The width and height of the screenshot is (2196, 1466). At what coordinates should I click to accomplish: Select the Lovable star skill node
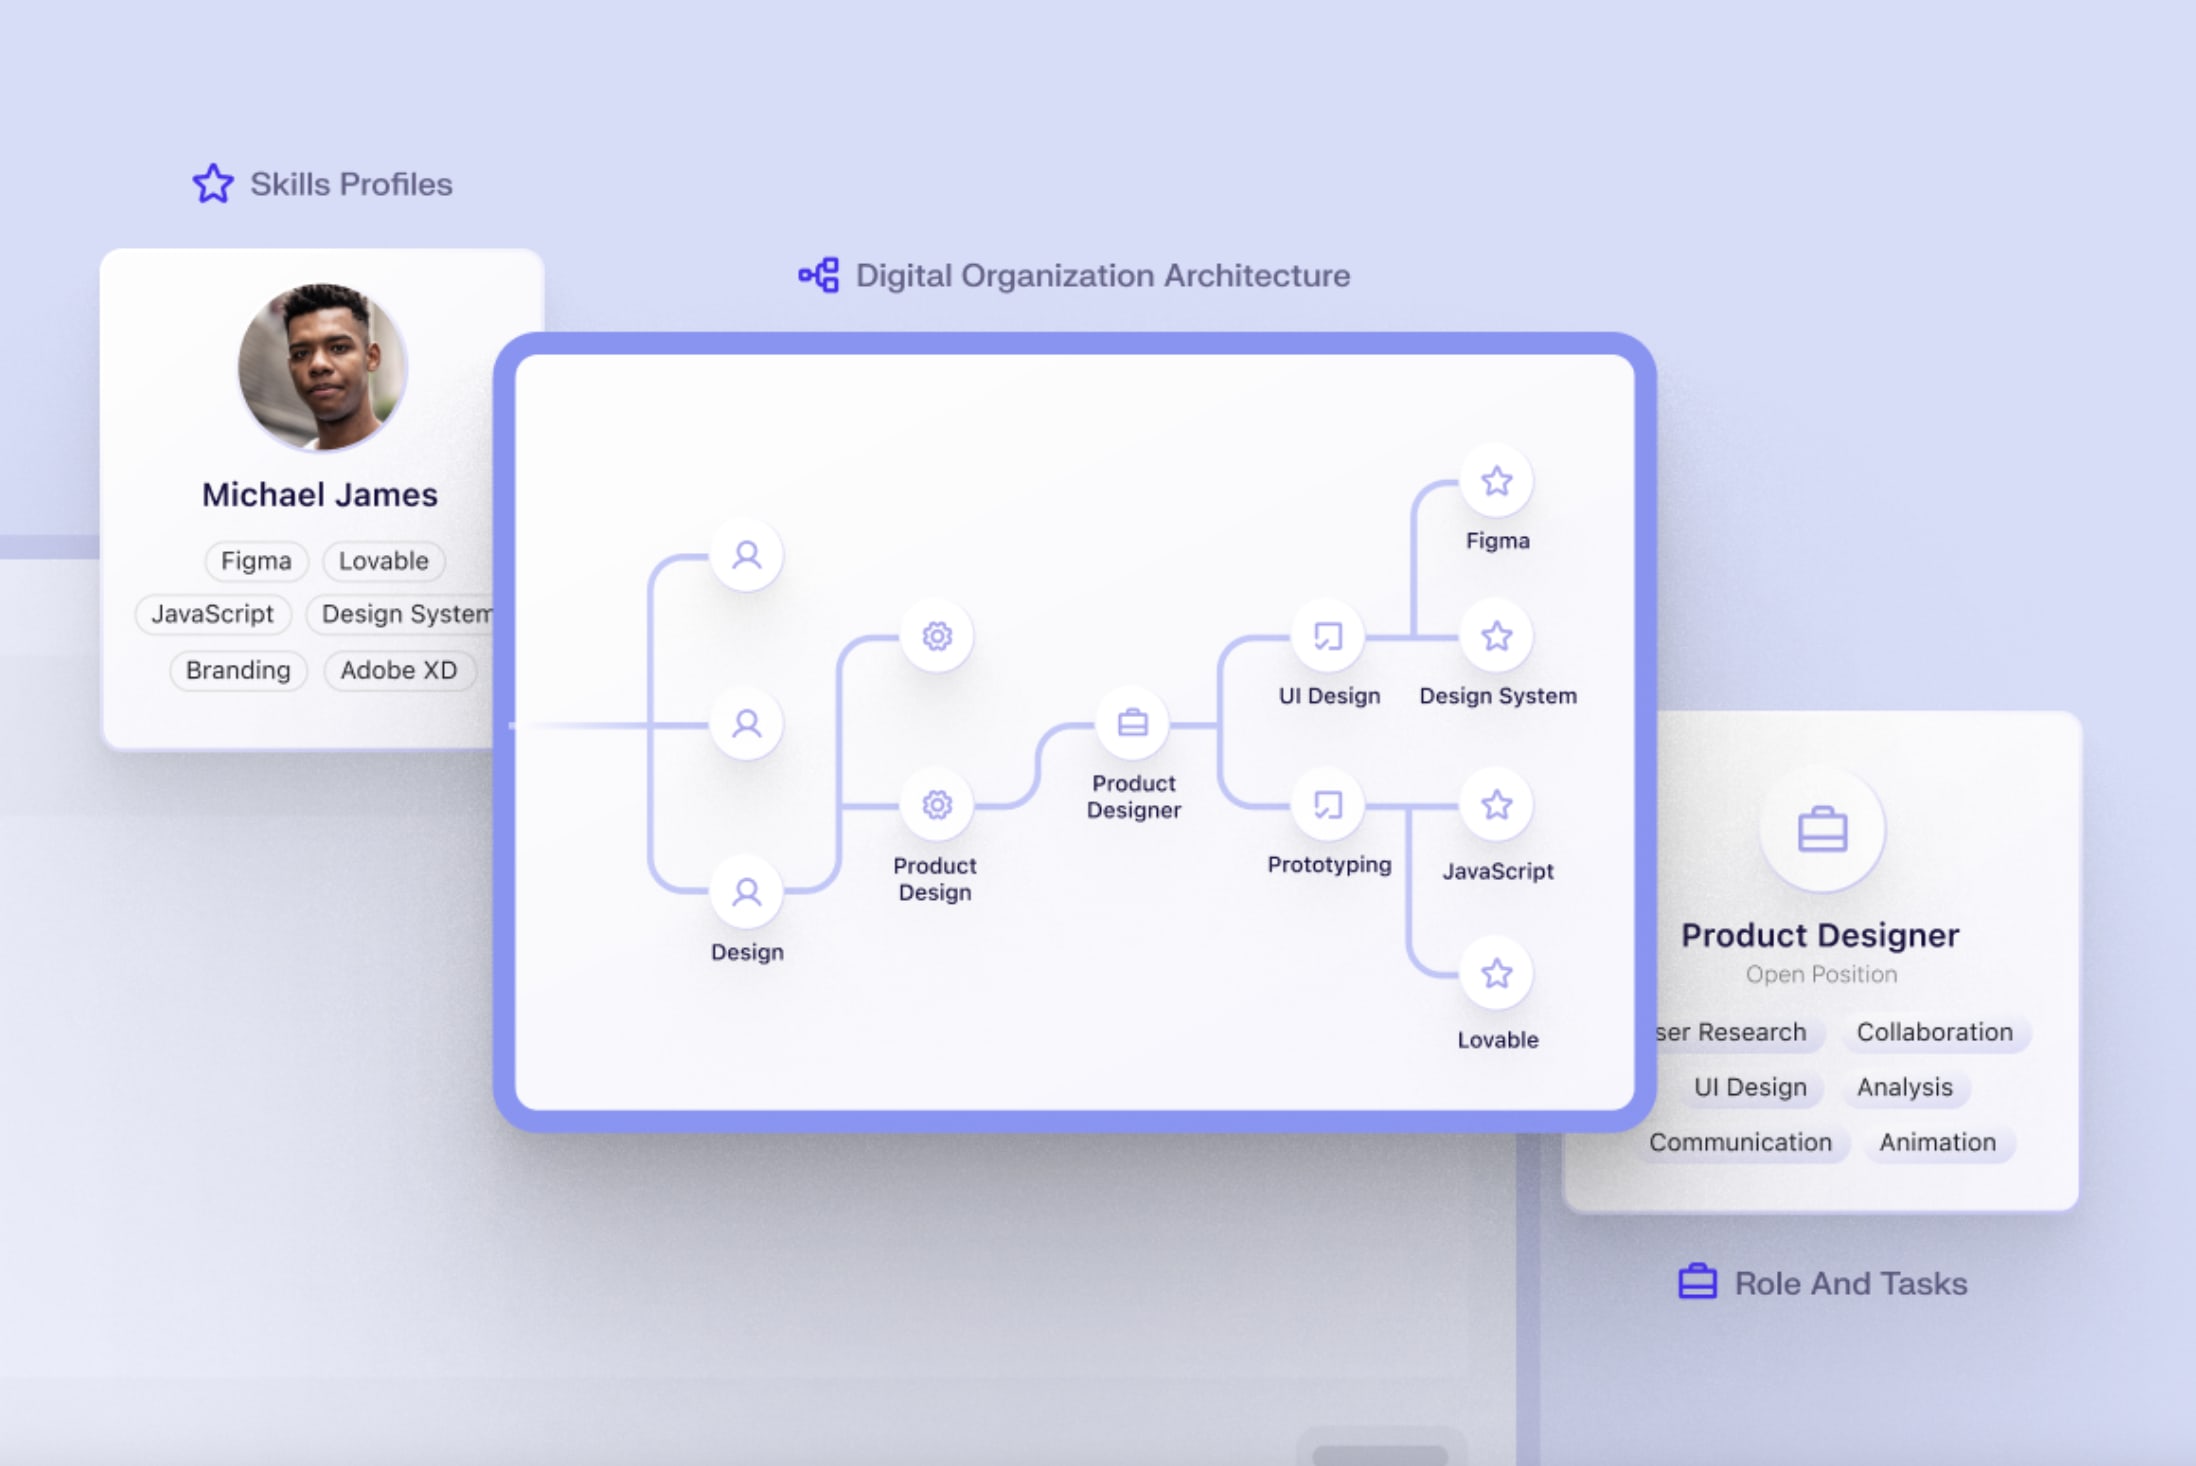coord(1497,973)
